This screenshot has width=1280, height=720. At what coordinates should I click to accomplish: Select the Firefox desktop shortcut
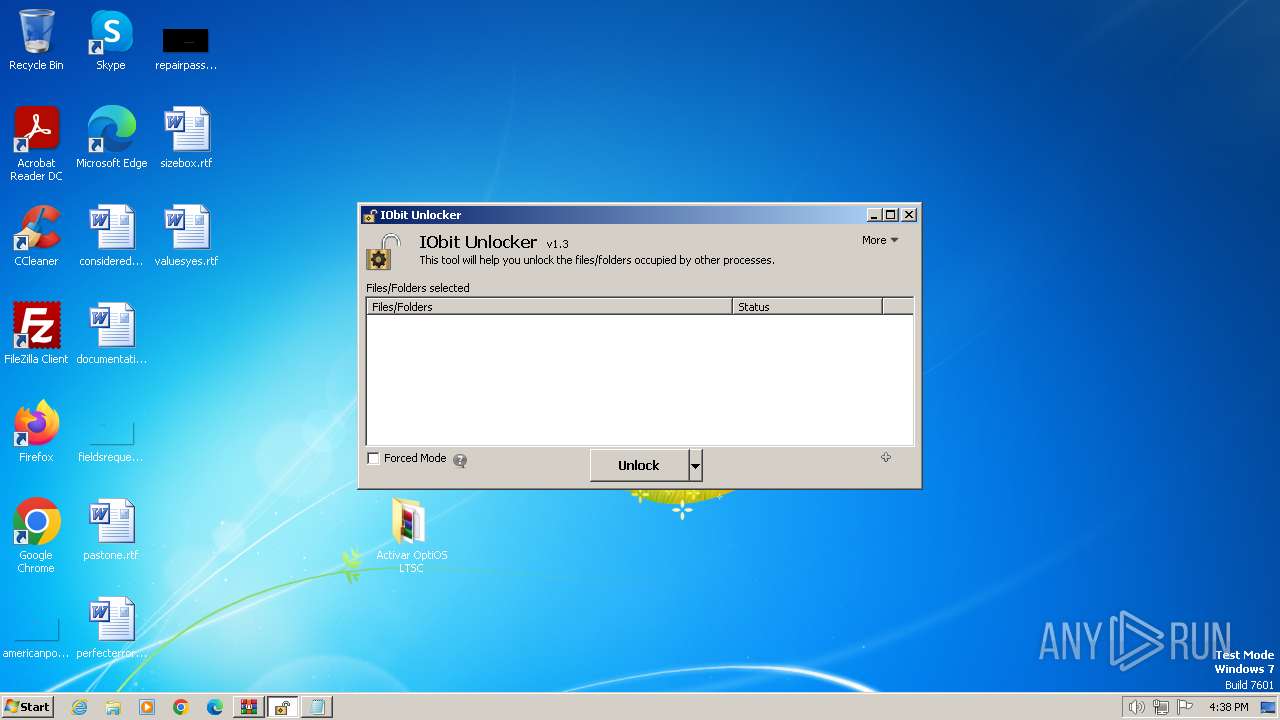pos(36,431)
